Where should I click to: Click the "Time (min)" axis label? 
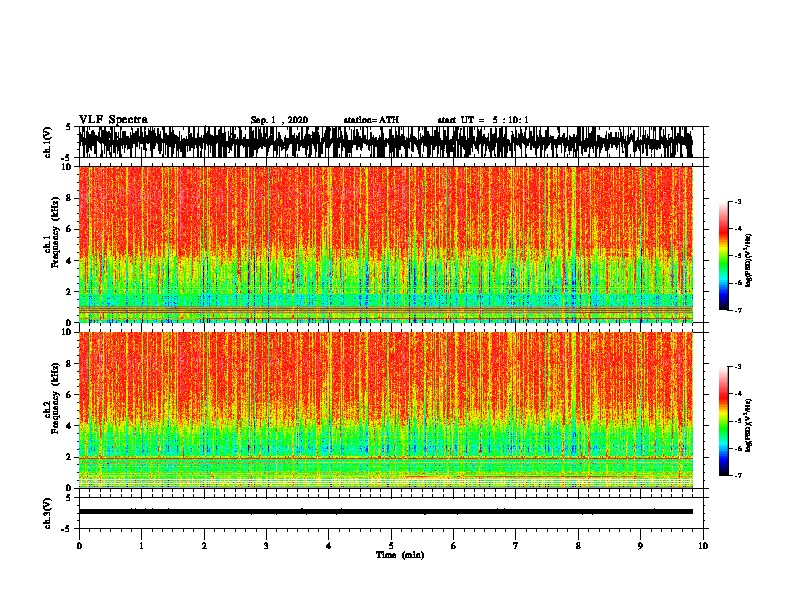point(400,555)
